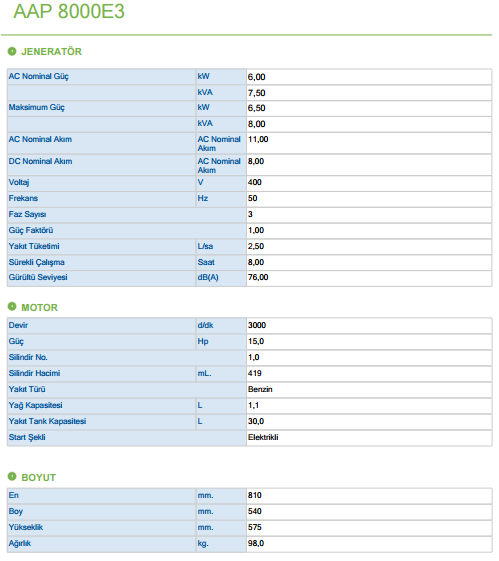Click the Devir value 3000
499x561 pixels.
coord(257,325)
